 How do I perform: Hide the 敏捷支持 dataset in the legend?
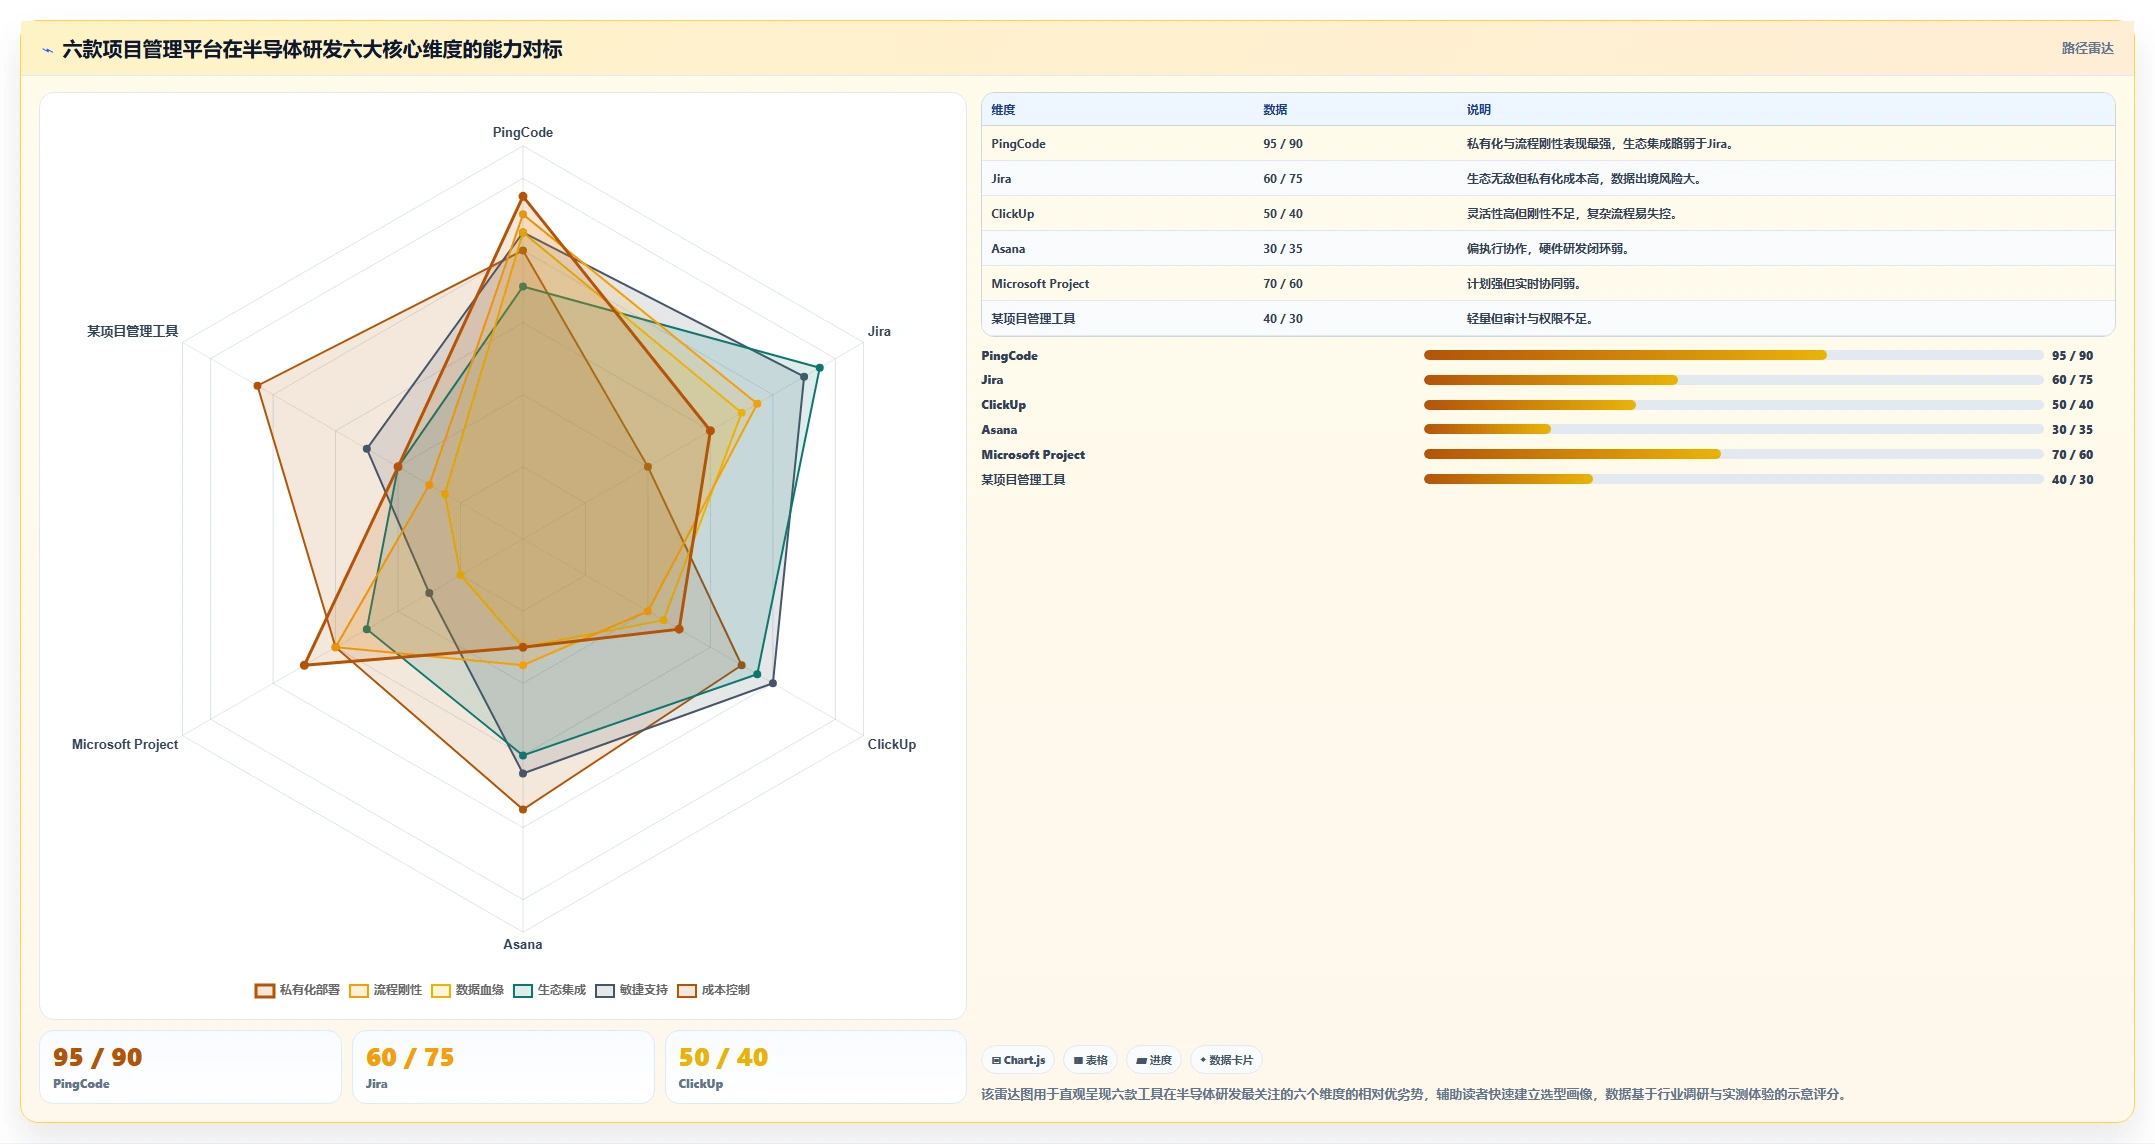tap(632, 990)
